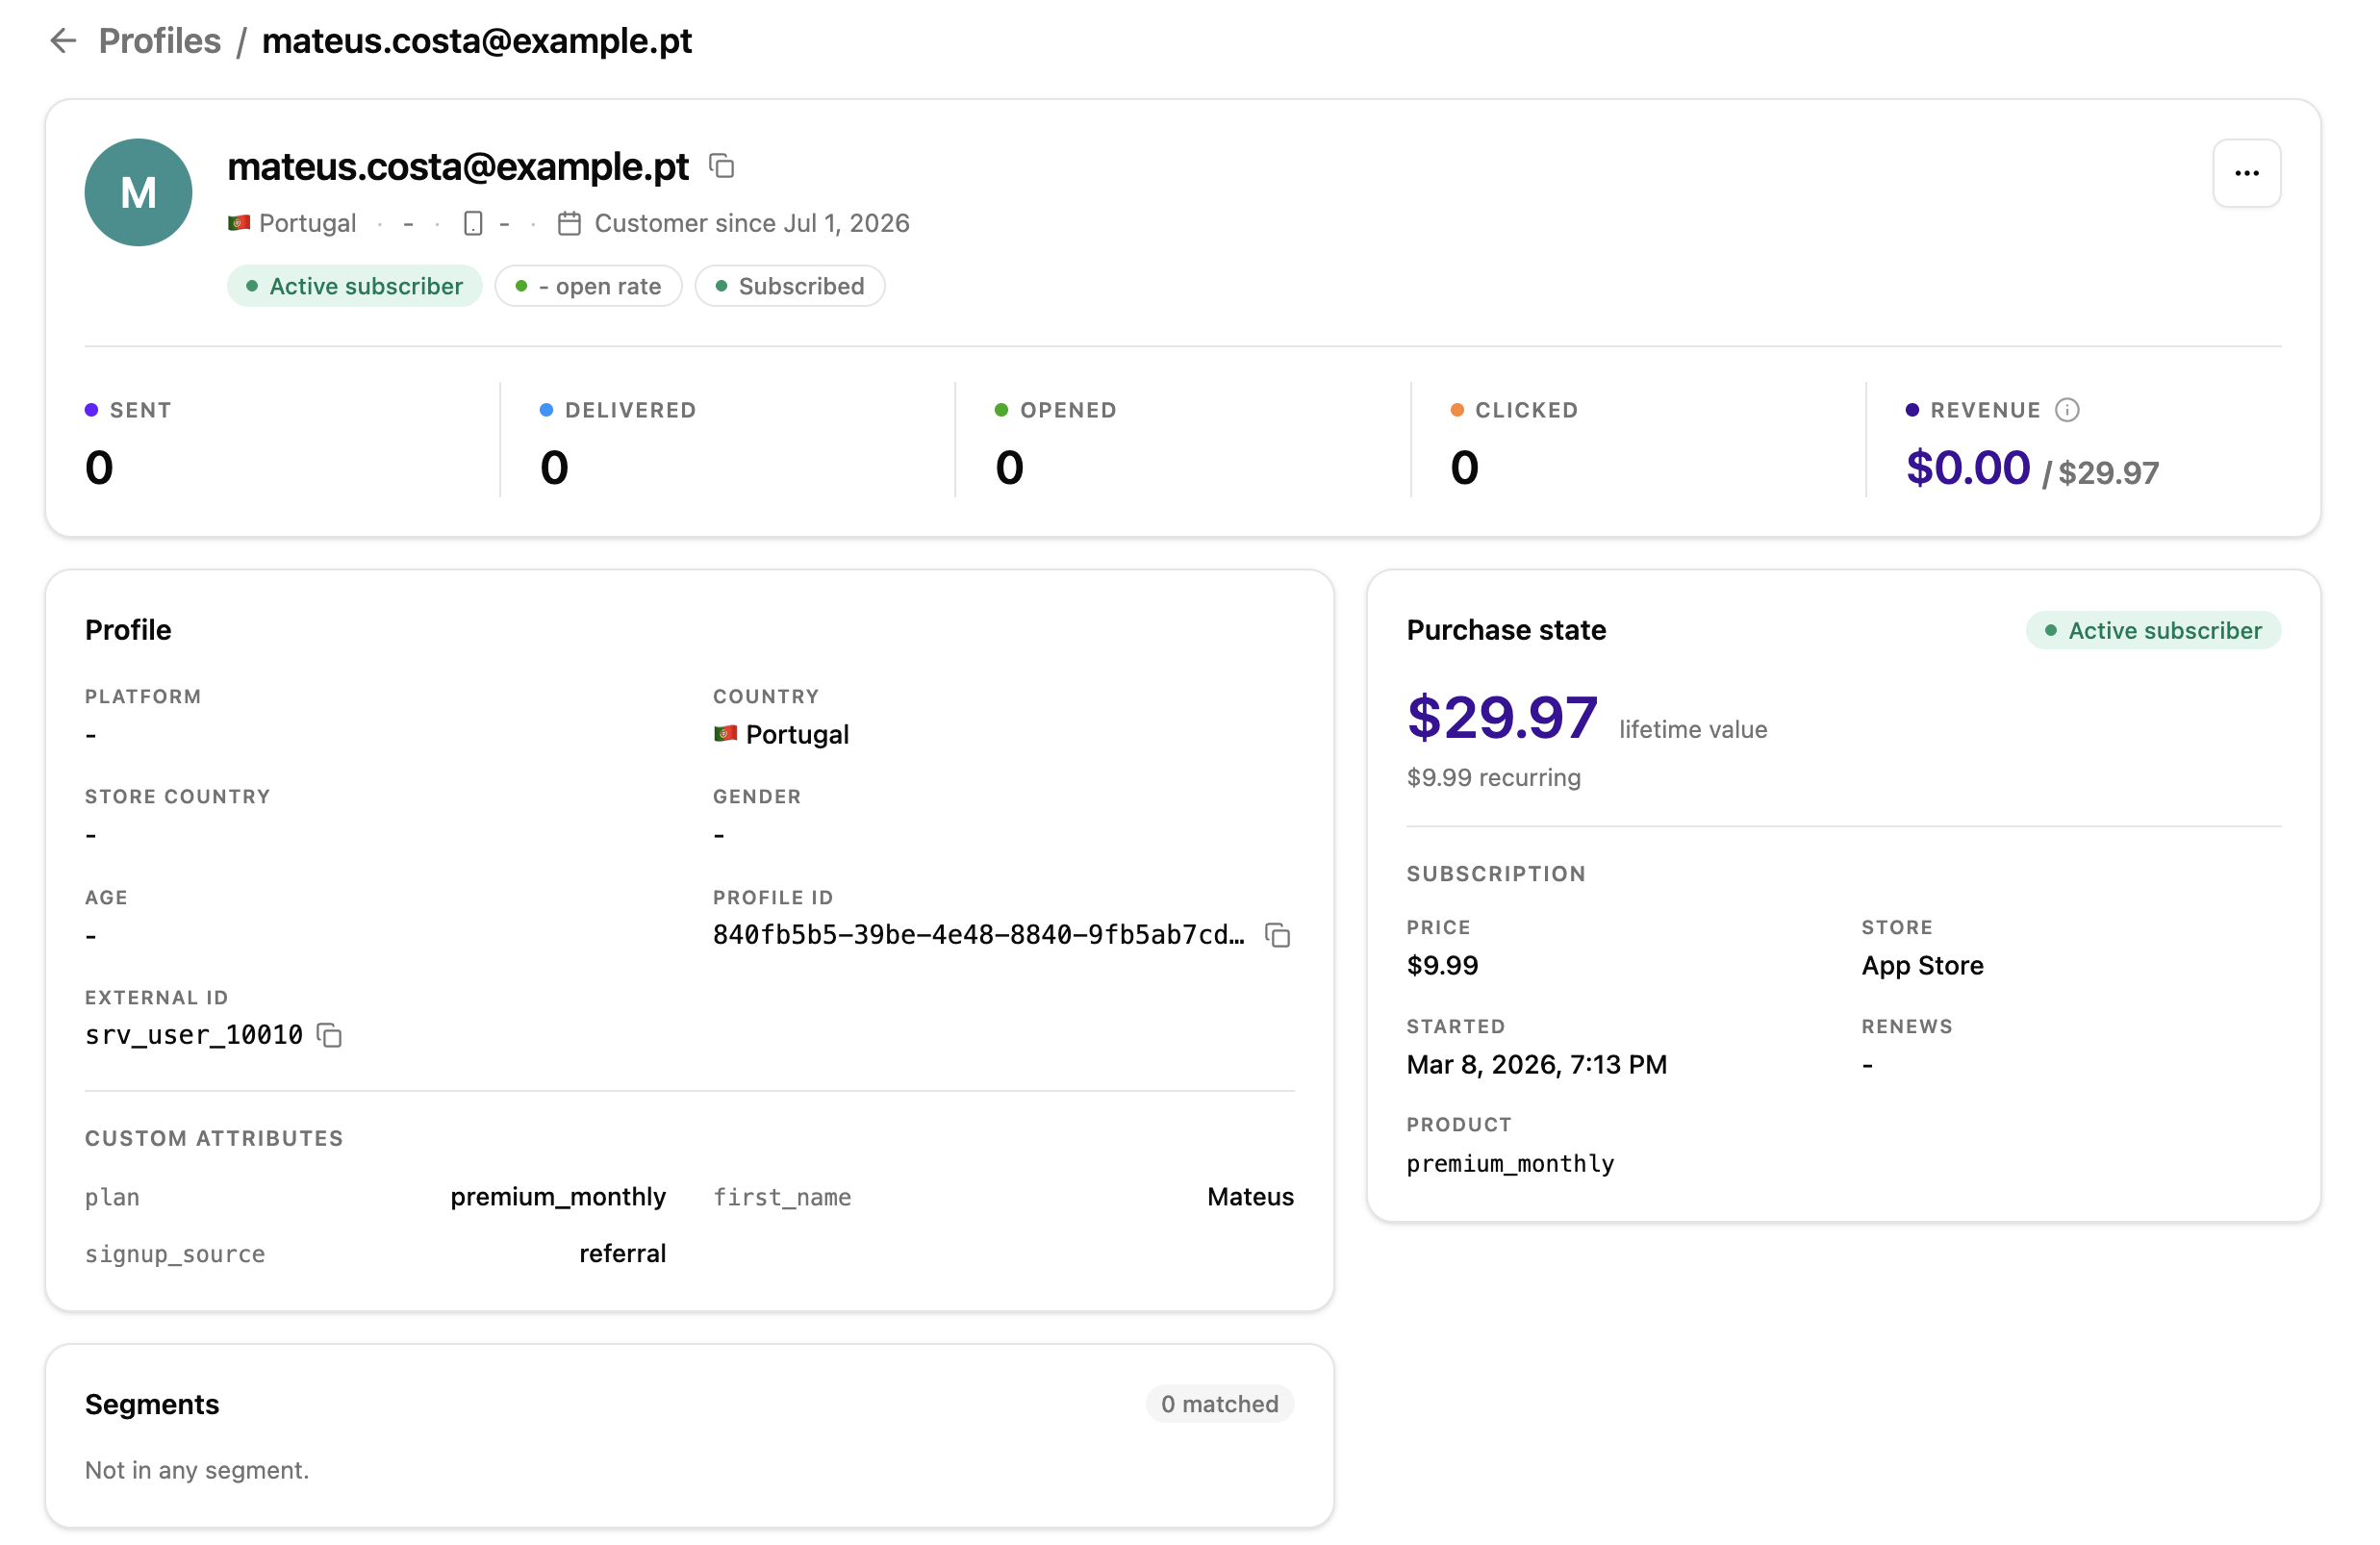Click the Mar 8, 2026, 7:13 PM start date
2380x1545 pixels.
pyautogui.click(x=1537, y=1065)
